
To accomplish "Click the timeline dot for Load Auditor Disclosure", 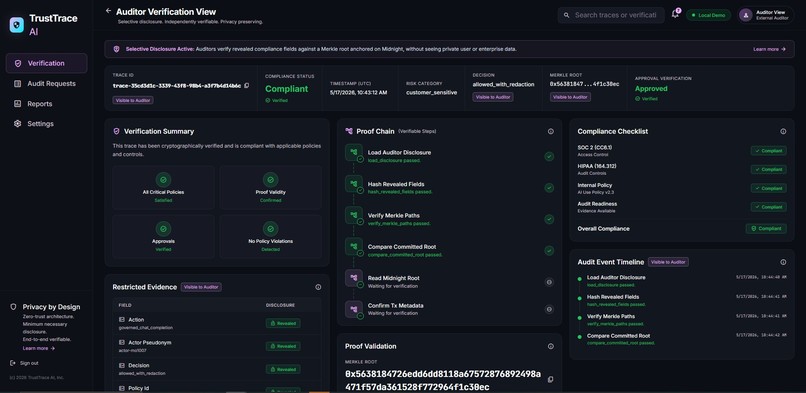I will click(580, 279).
